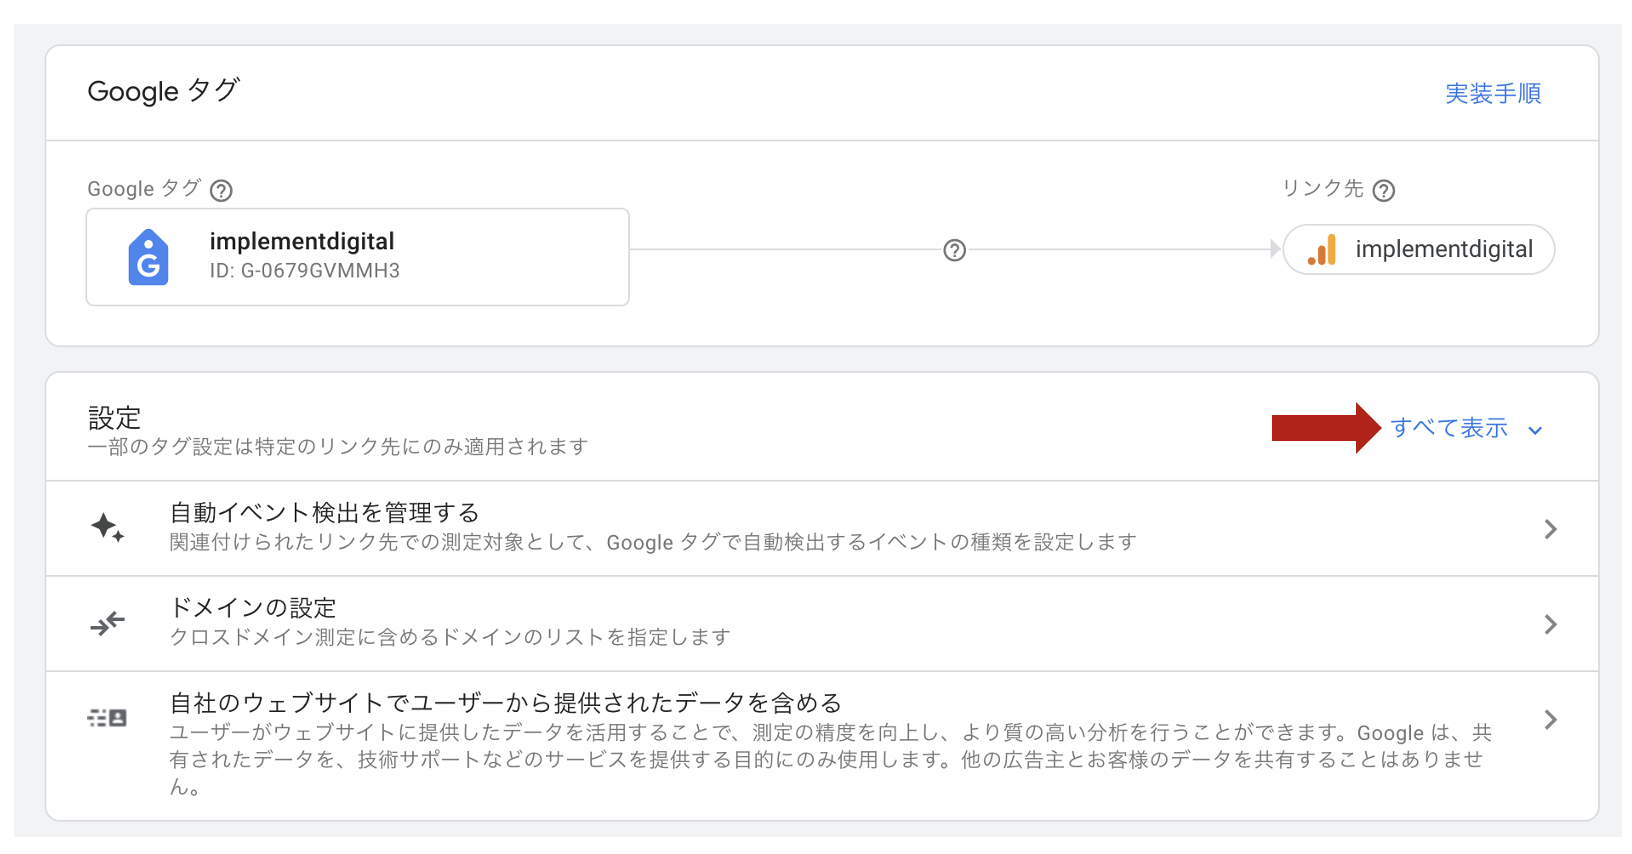Click help icon next to リンク先 label

pyautogui.click(x=1384, y=190)
